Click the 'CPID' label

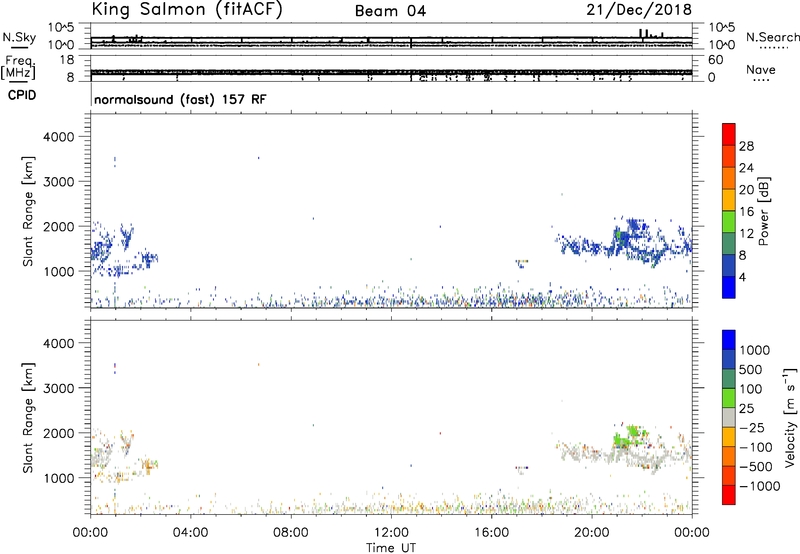point(22,95)
